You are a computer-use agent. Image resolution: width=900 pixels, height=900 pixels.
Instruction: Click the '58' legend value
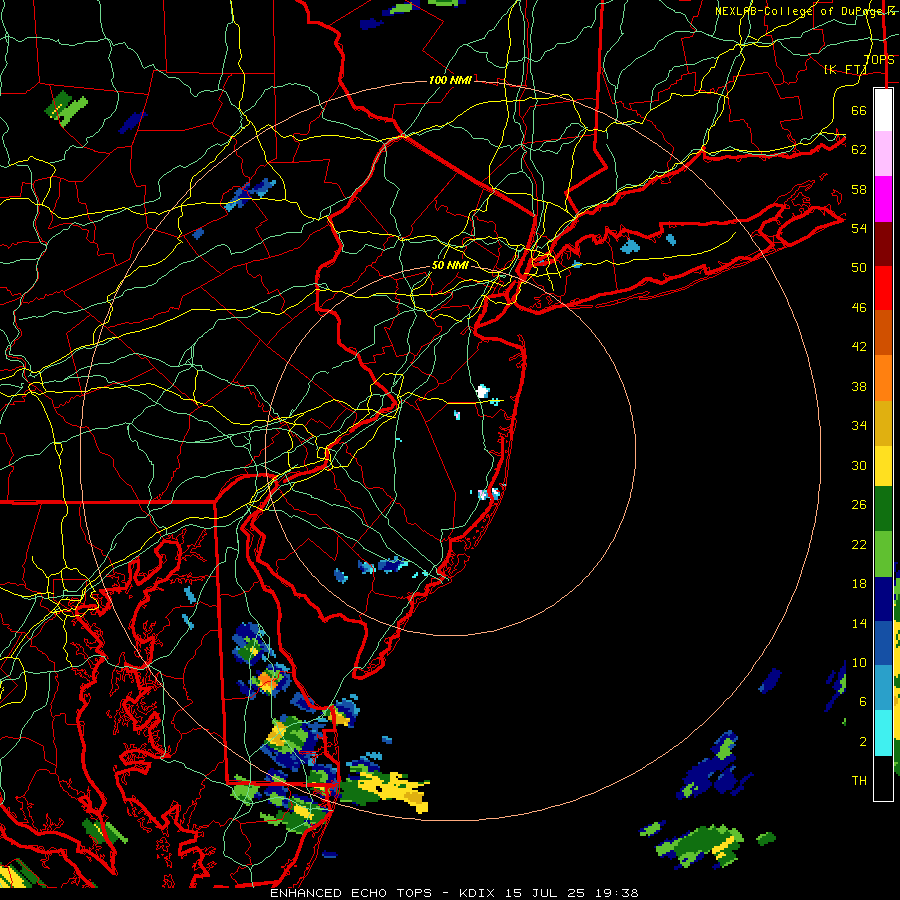pyautogui.click(x=859, y=189)
